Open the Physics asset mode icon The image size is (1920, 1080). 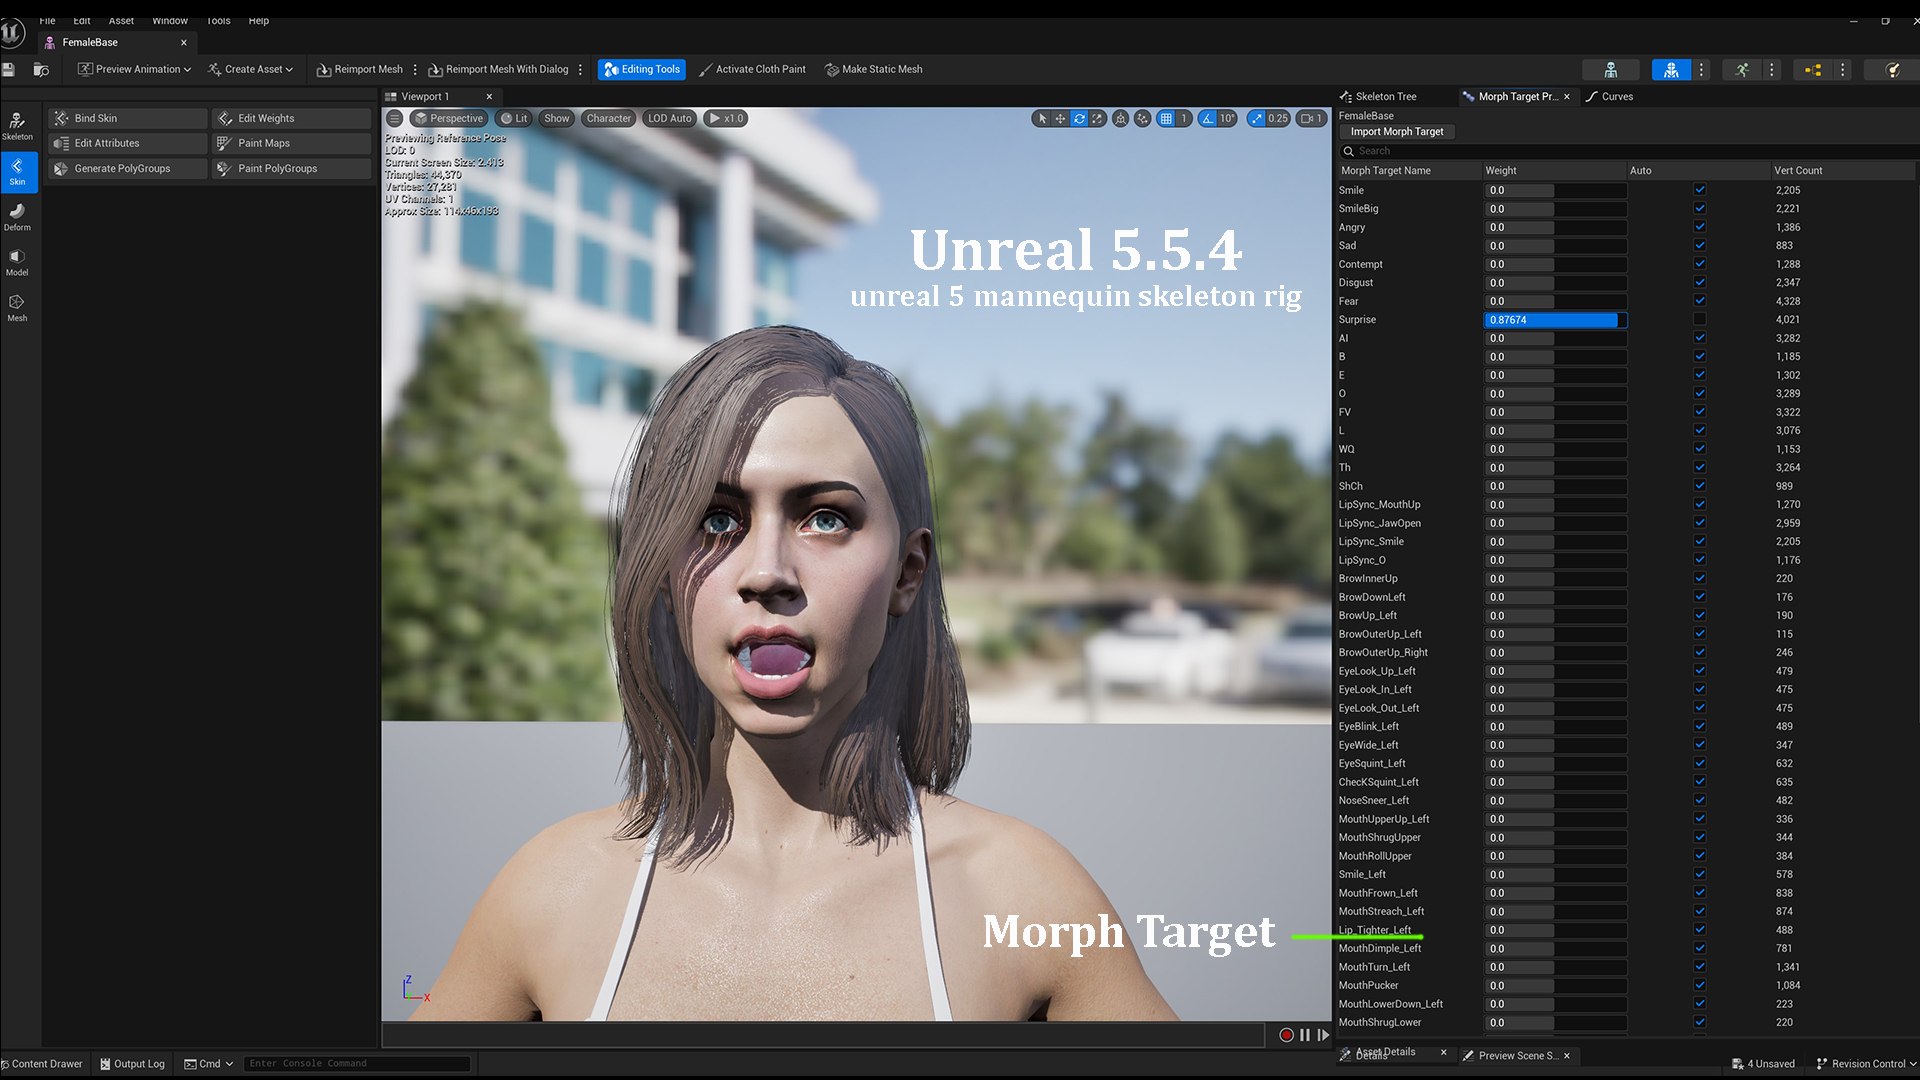[x=1892, y=70]
